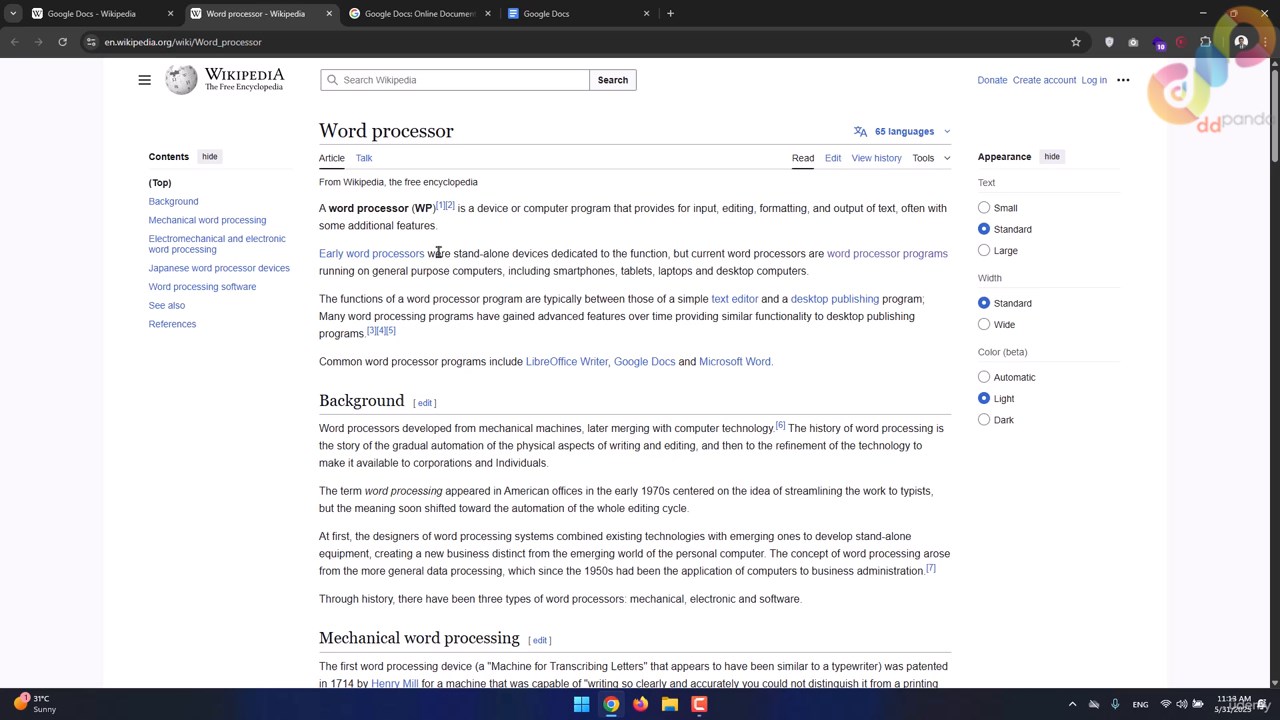Open the Windows Start menu
Image resolution: width=1280 pixels, height=720 pixels.
[581, 704]
